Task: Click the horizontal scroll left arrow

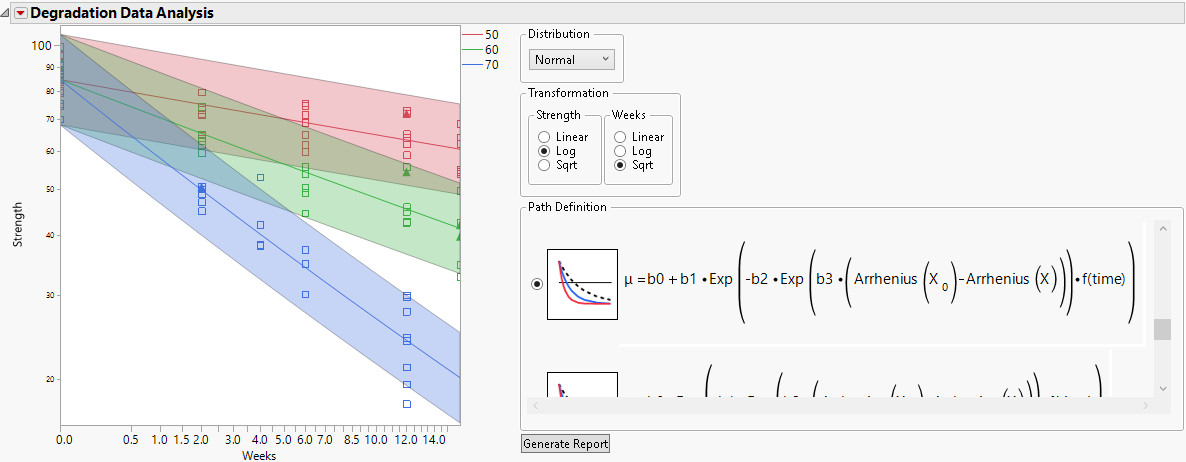Action: click(535, 405)
